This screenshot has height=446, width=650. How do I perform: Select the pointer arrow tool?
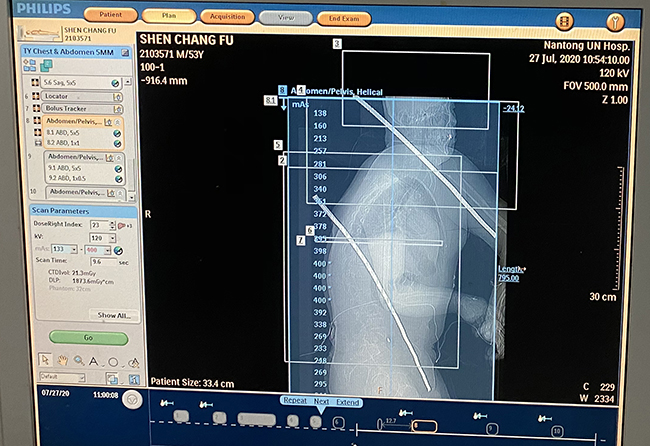click(46, 361)
